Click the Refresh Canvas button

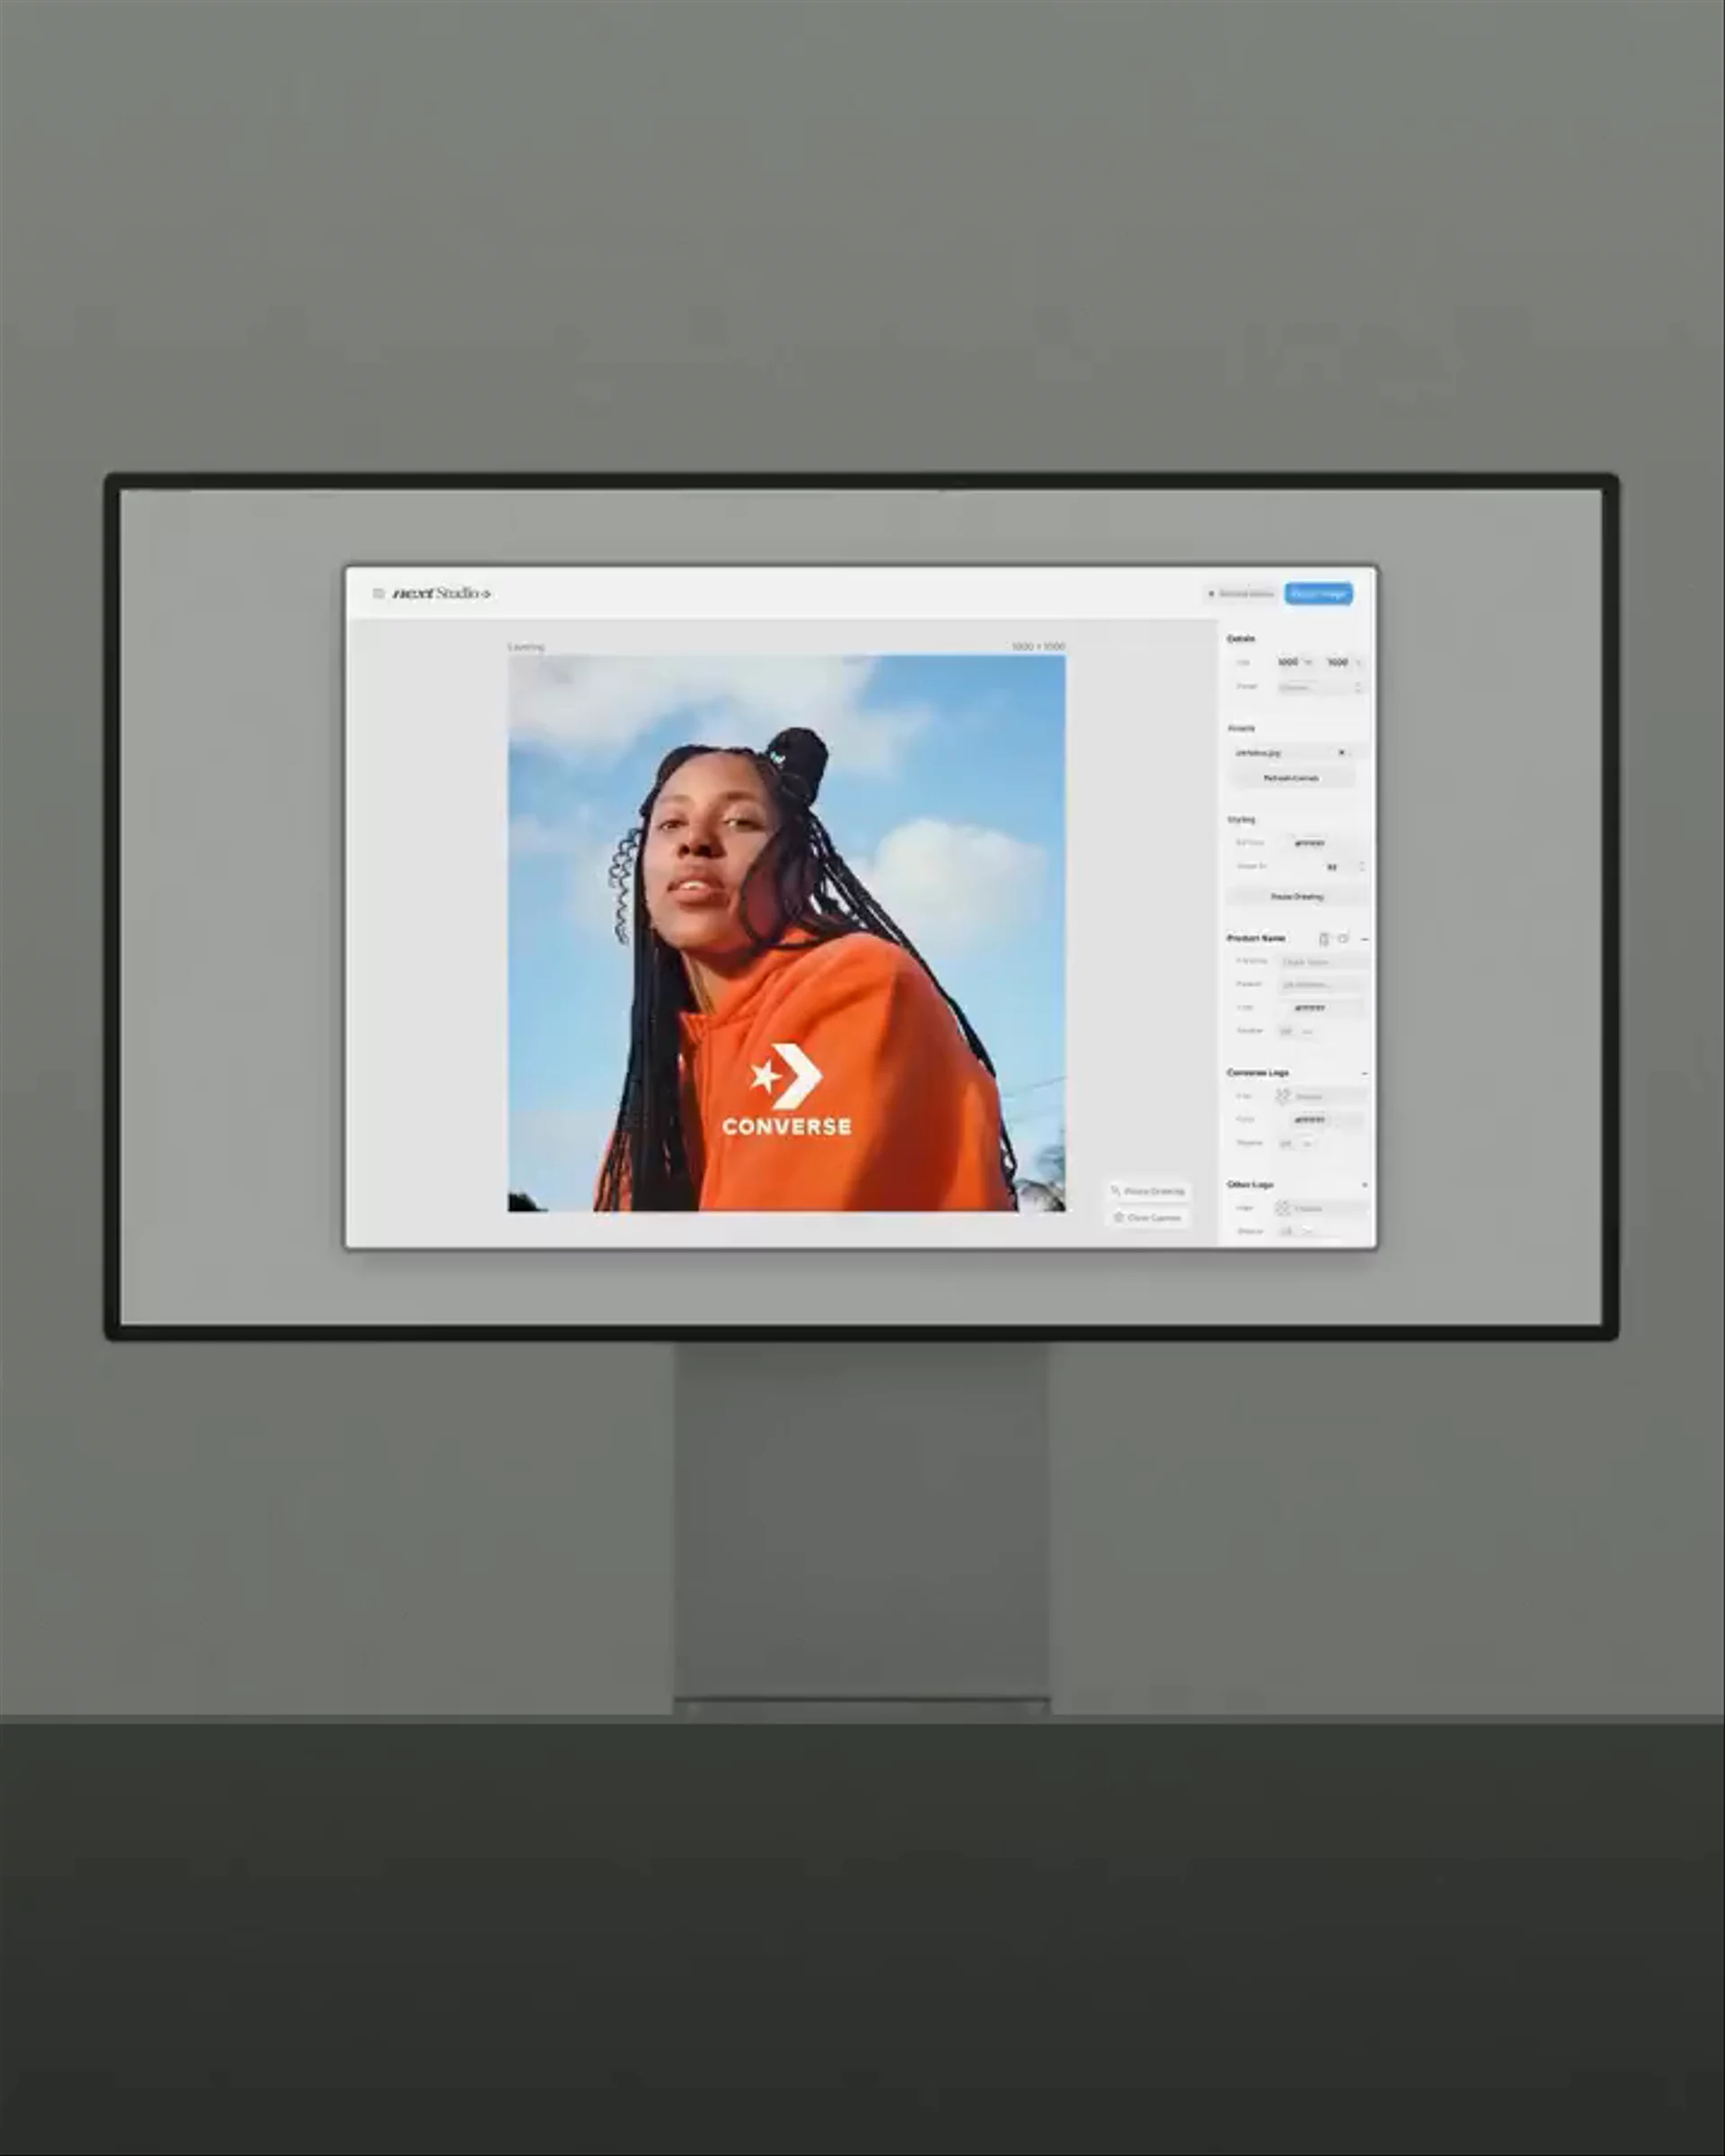coord(1290,778)
